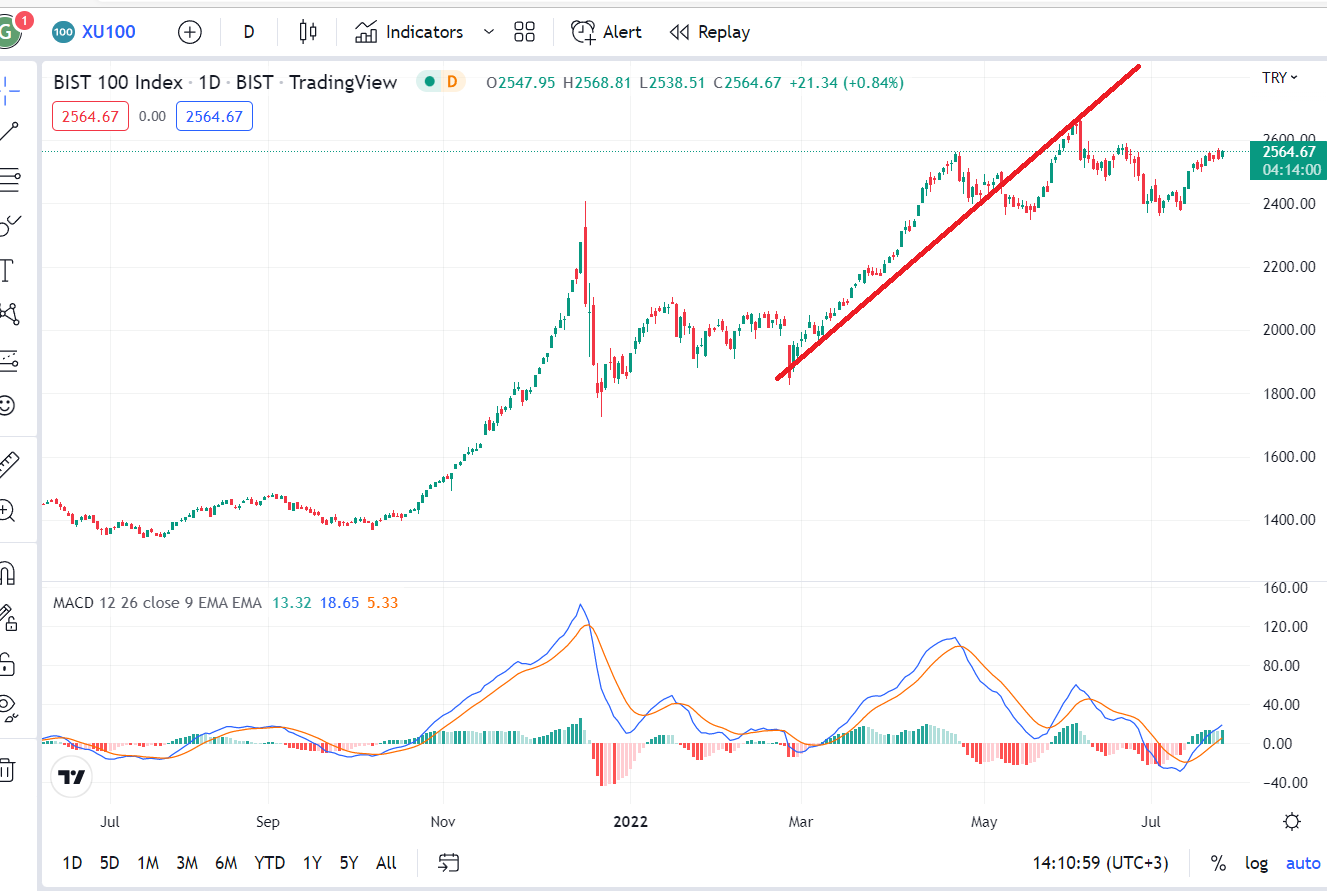Screen dimensions: 1327x891
Task: Select the 5D time range
Action: tap(110, 863)
